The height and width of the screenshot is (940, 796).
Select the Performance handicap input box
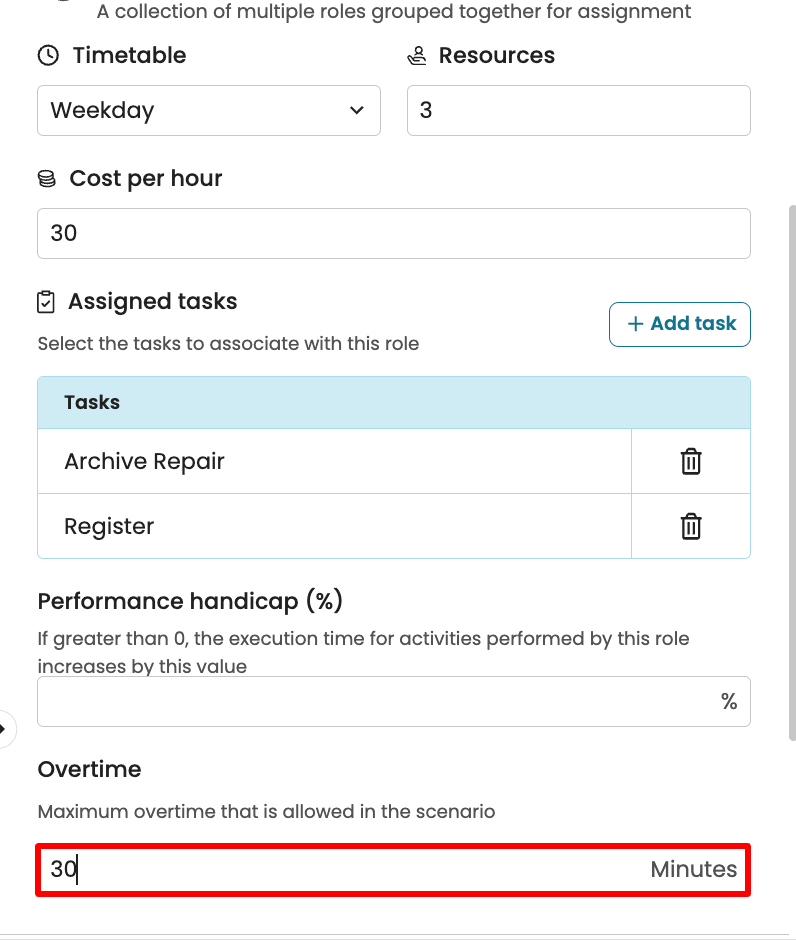(x=375, y=701)
